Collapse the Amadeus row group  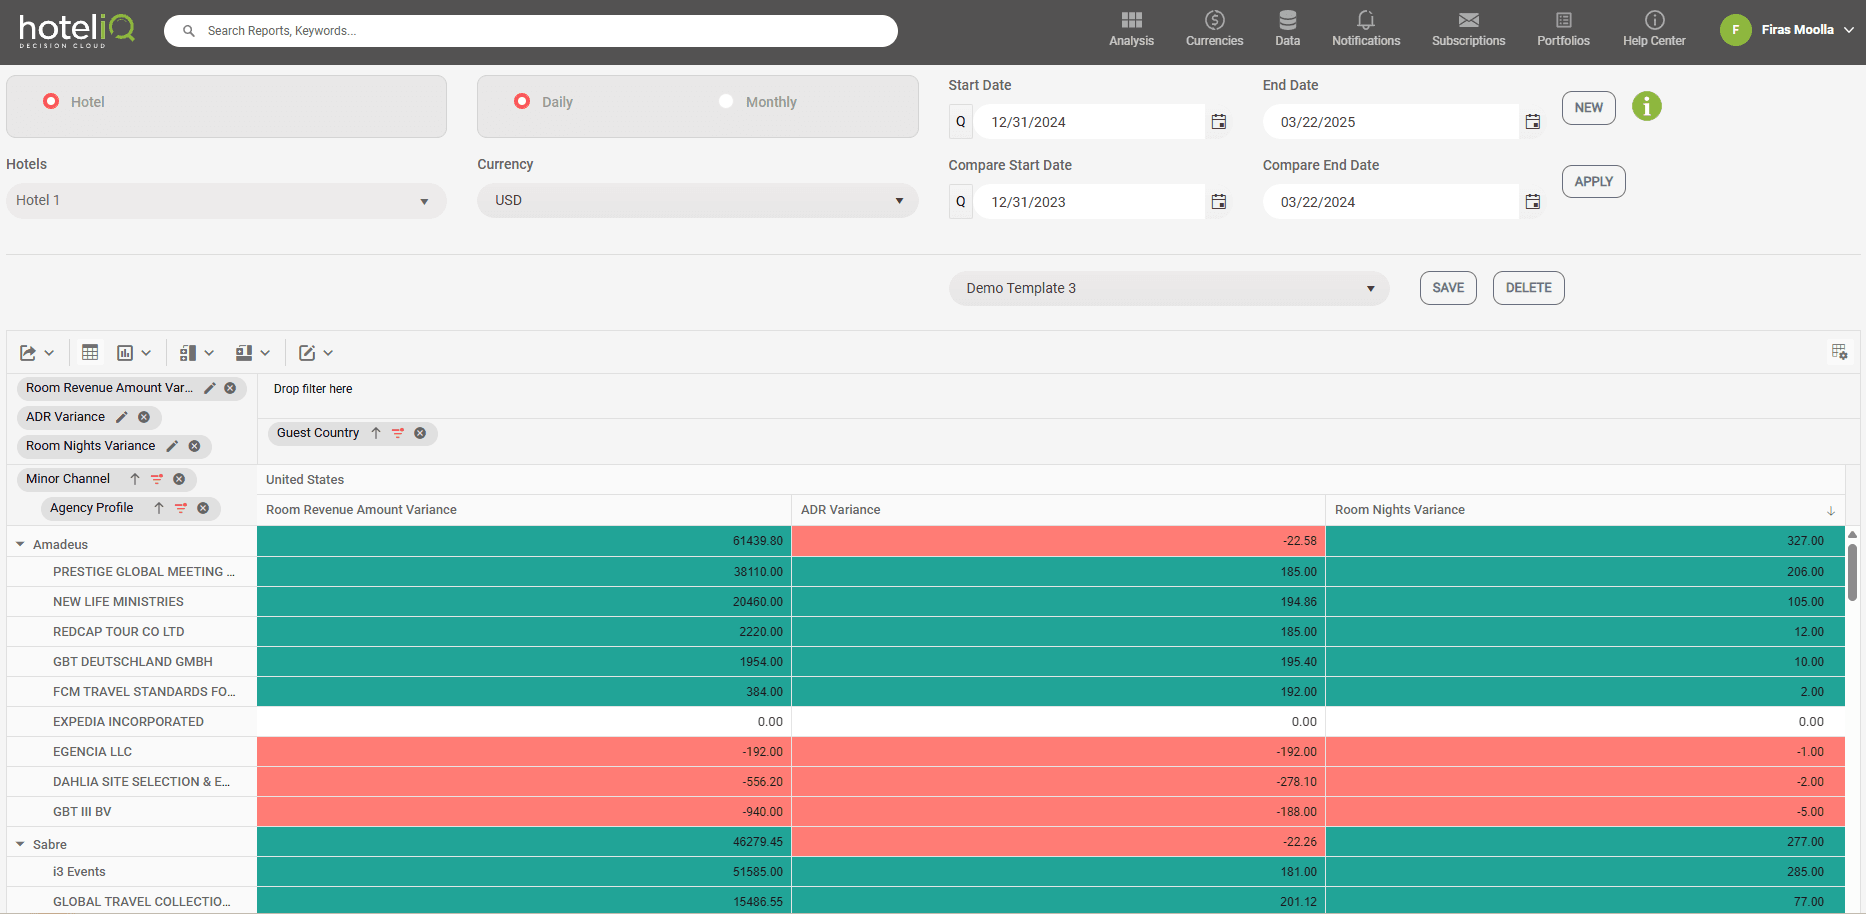(x=20, y=544)
